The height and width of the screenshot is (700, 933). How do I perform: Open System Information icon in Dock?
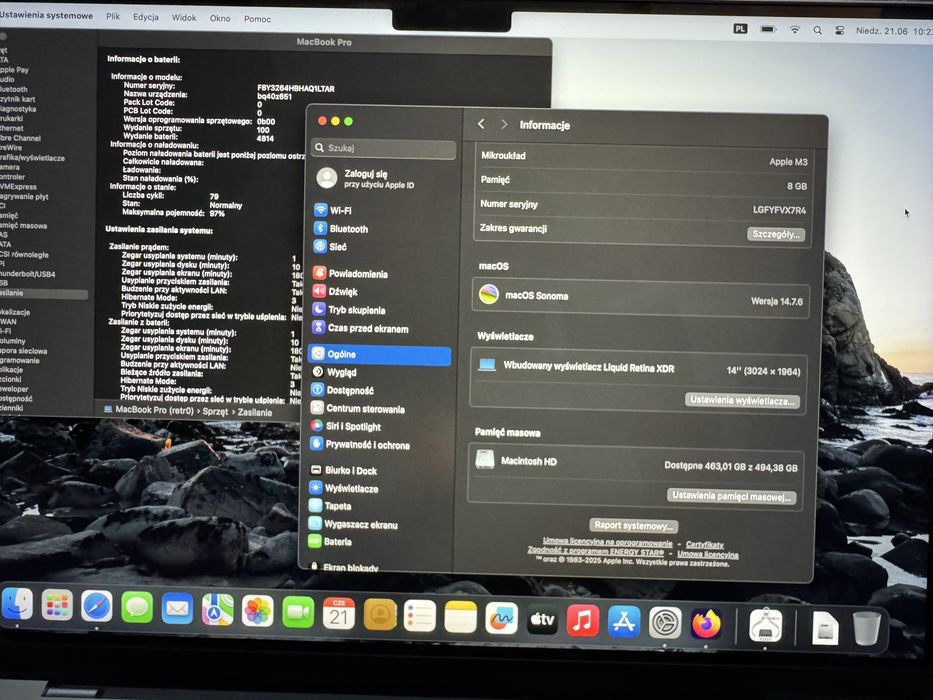pos(765,625)
